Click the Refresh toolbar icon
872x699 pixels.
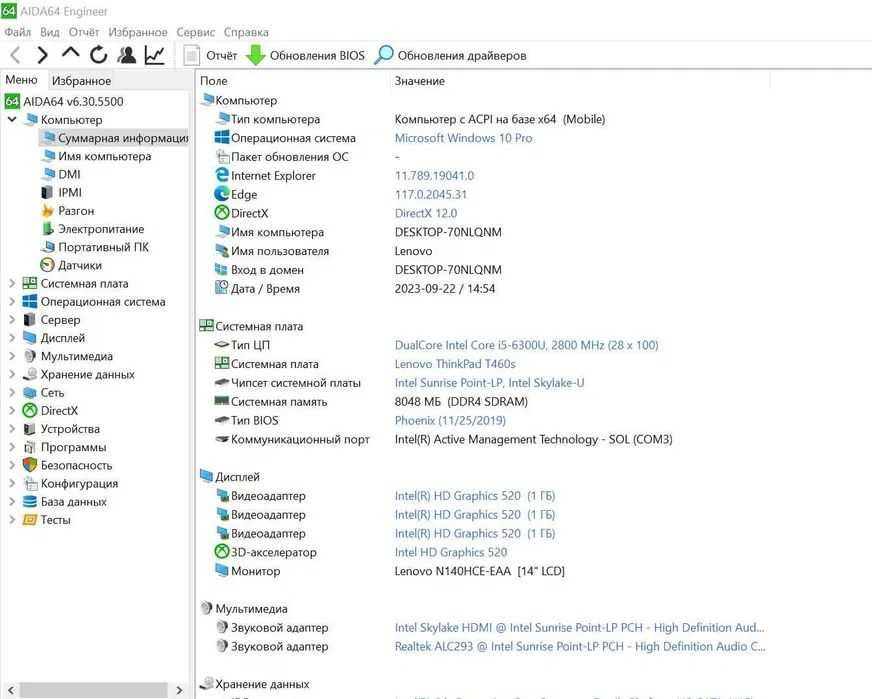(98, 54)
